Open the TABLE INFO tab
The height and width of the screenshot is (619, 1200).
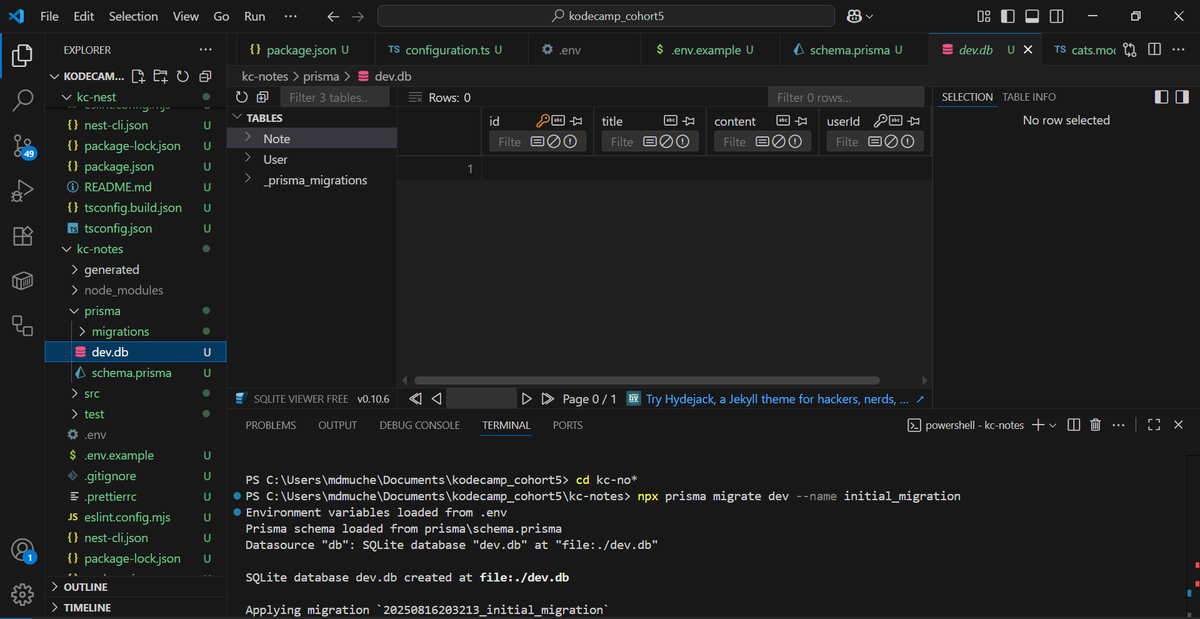1029,97
